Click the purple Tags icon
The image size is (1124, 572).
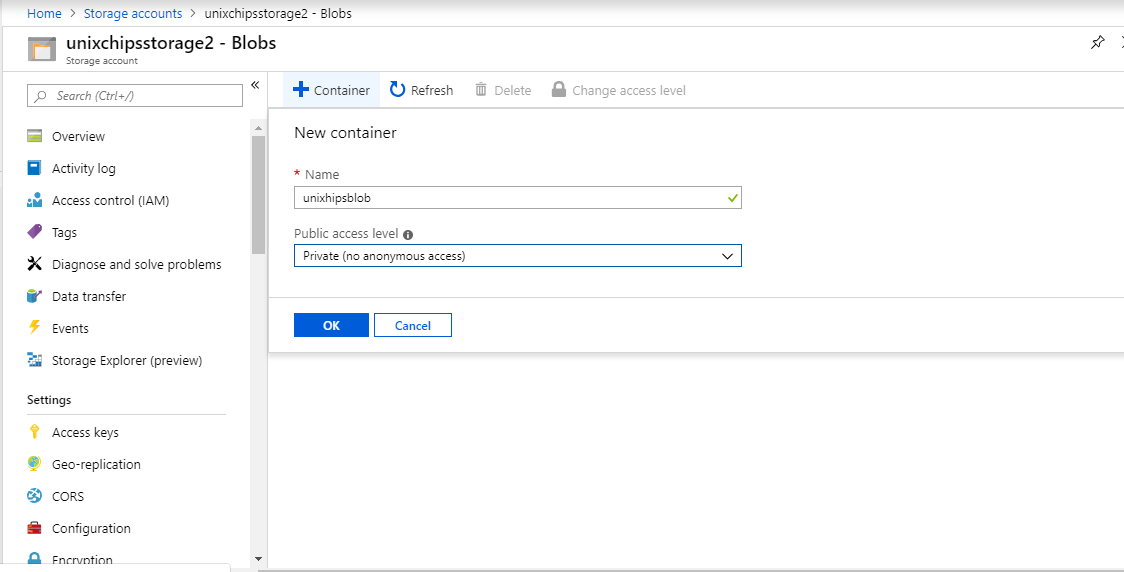click(34, 232)
